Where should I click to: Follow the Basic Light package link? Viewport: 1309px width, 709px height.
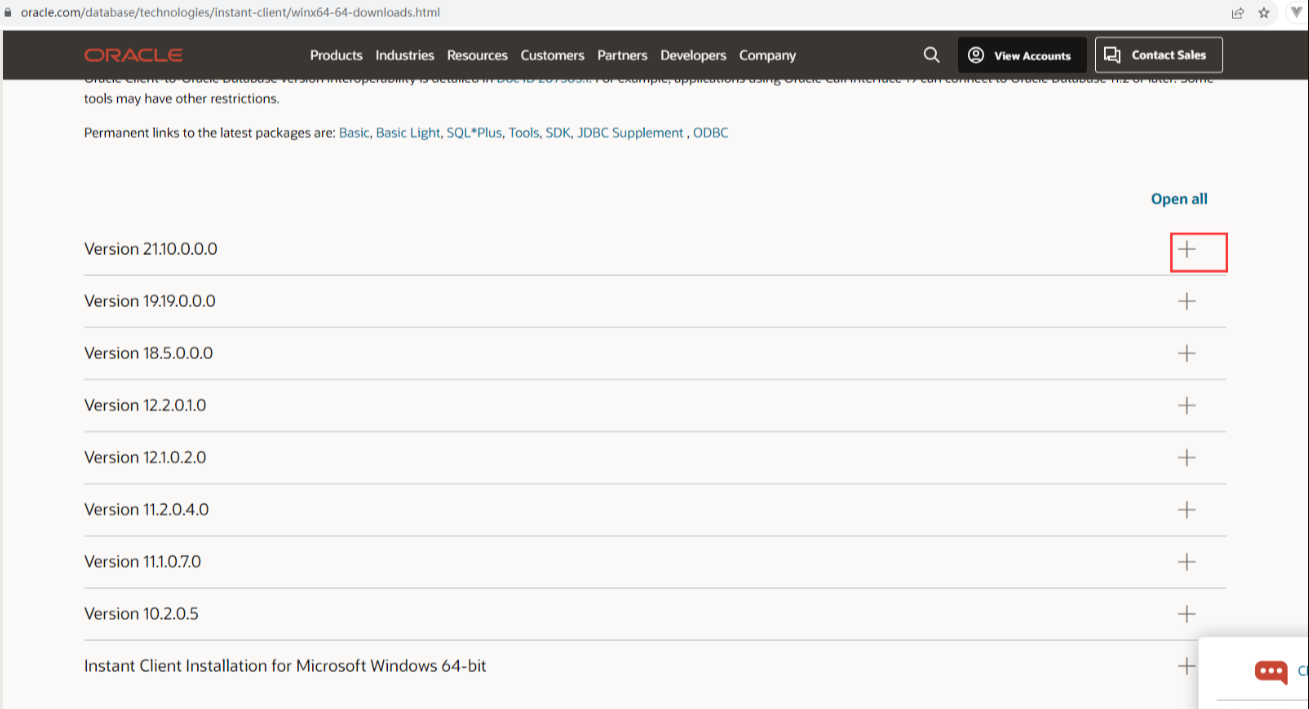[x=408, y=133]
